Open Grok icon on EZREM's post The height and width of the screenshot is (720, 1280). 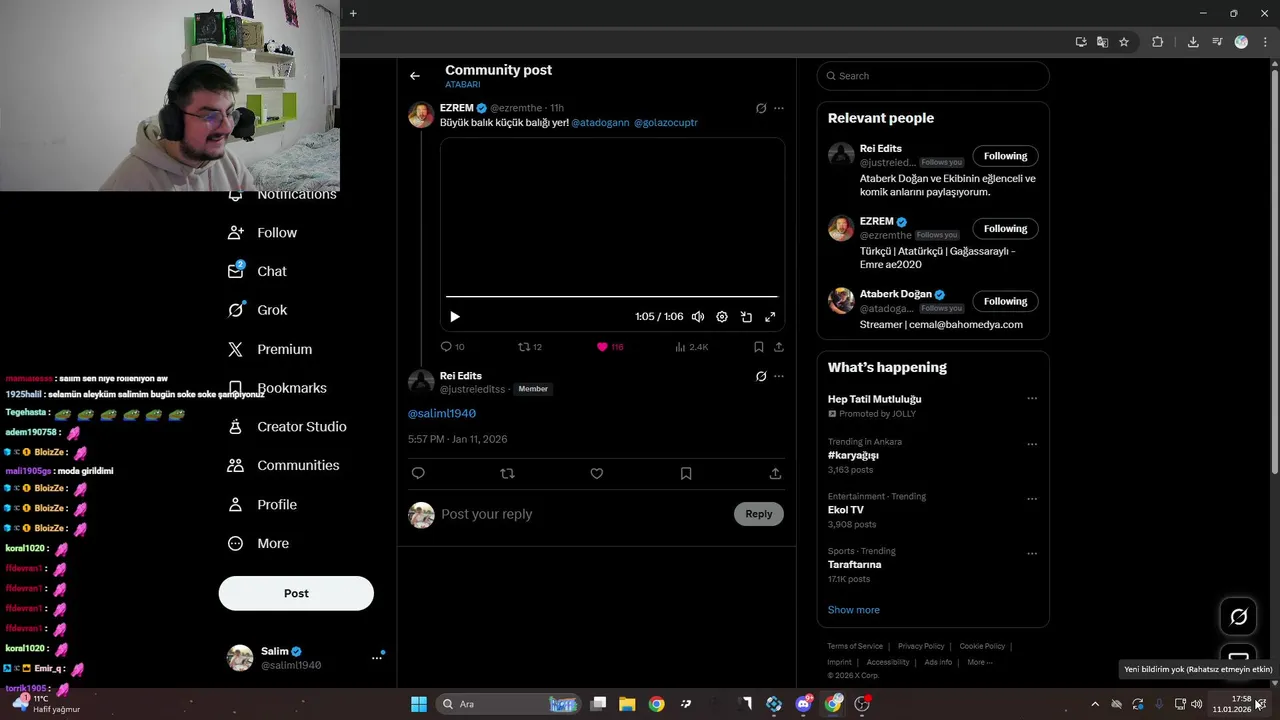pos(761,108)
